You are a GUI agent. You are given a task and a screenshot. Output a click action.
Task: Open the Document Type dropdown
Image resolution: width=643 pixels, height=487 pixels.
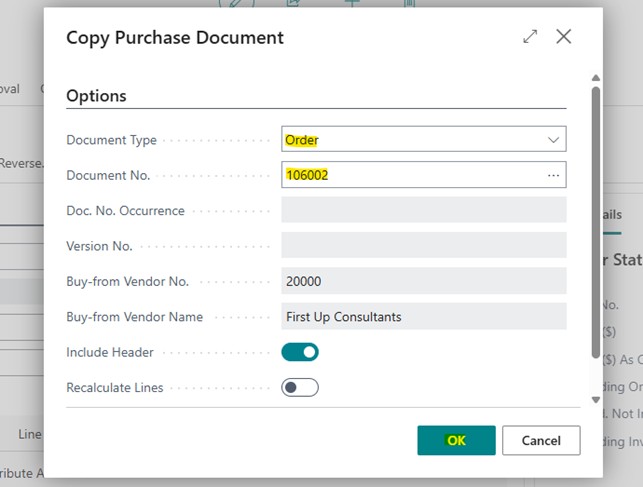tap(553, 140)
